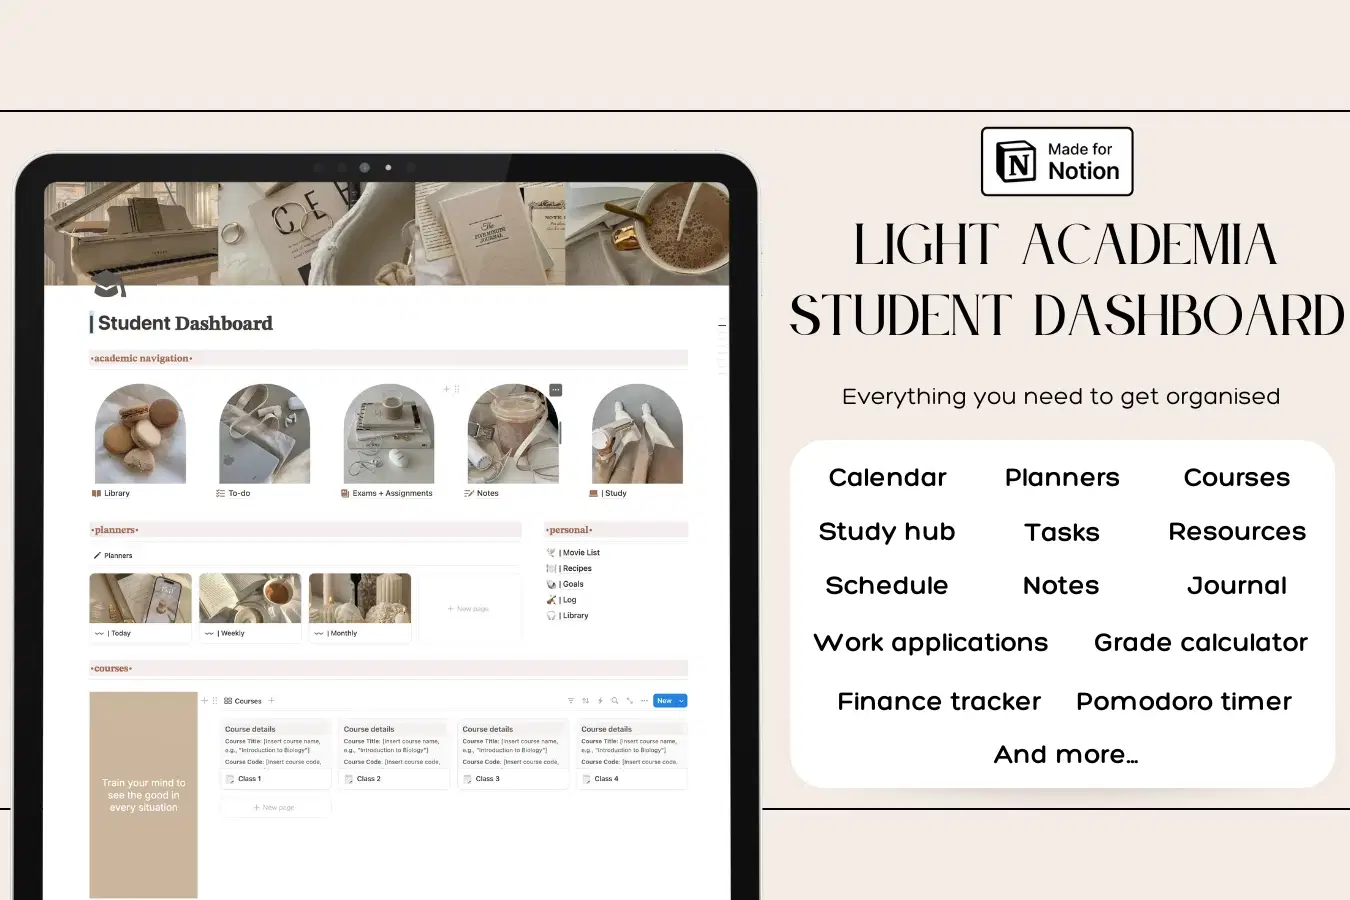The height and width of the screenshot is (900, 1350).
Task: Expand the dropdown arrow on New button
Action: pyautogui.click(x=682, y=701)
